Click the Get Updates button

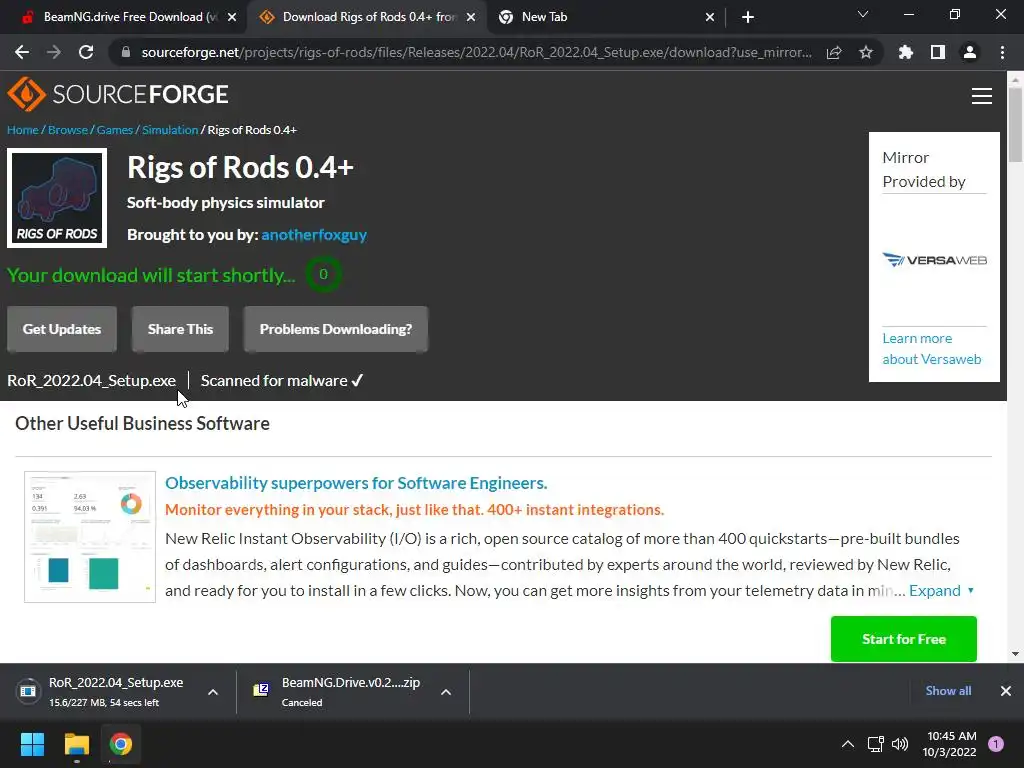tap(62, 329)
